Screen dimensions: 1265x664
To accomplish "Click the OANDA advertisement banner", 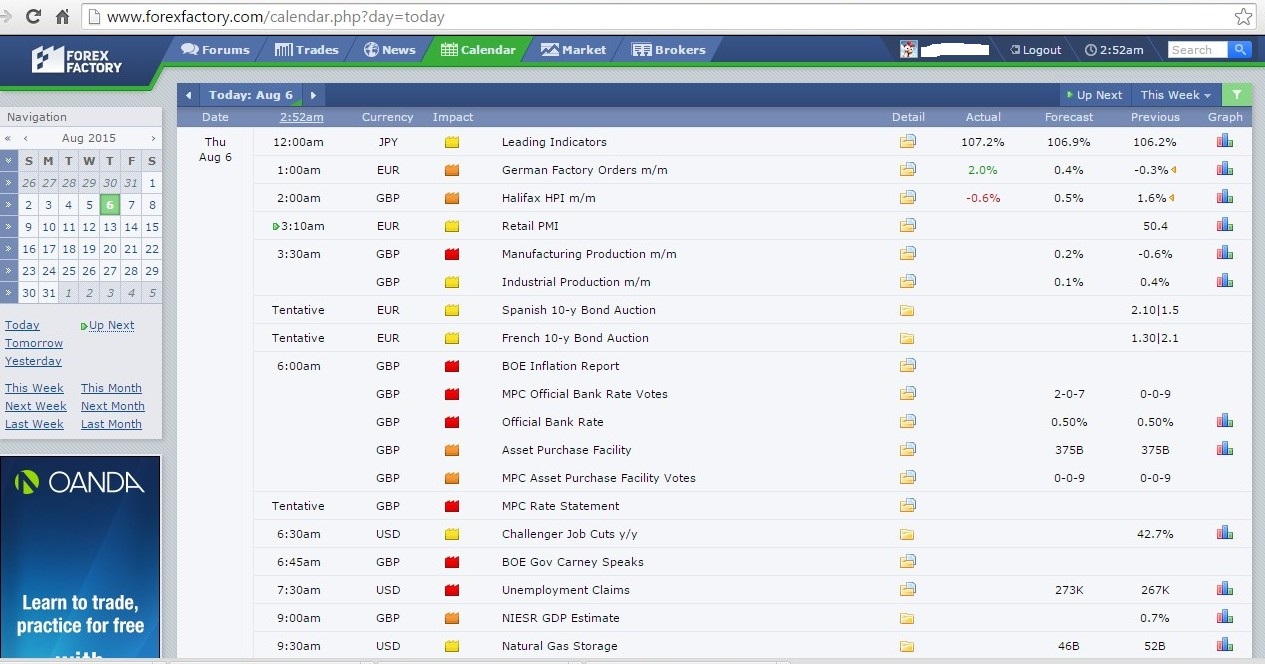I will 80,558.
